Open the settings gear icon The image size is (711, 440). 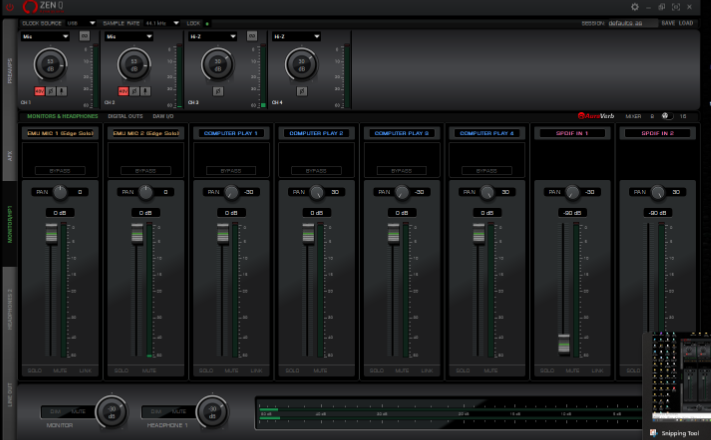click(634, 7)
